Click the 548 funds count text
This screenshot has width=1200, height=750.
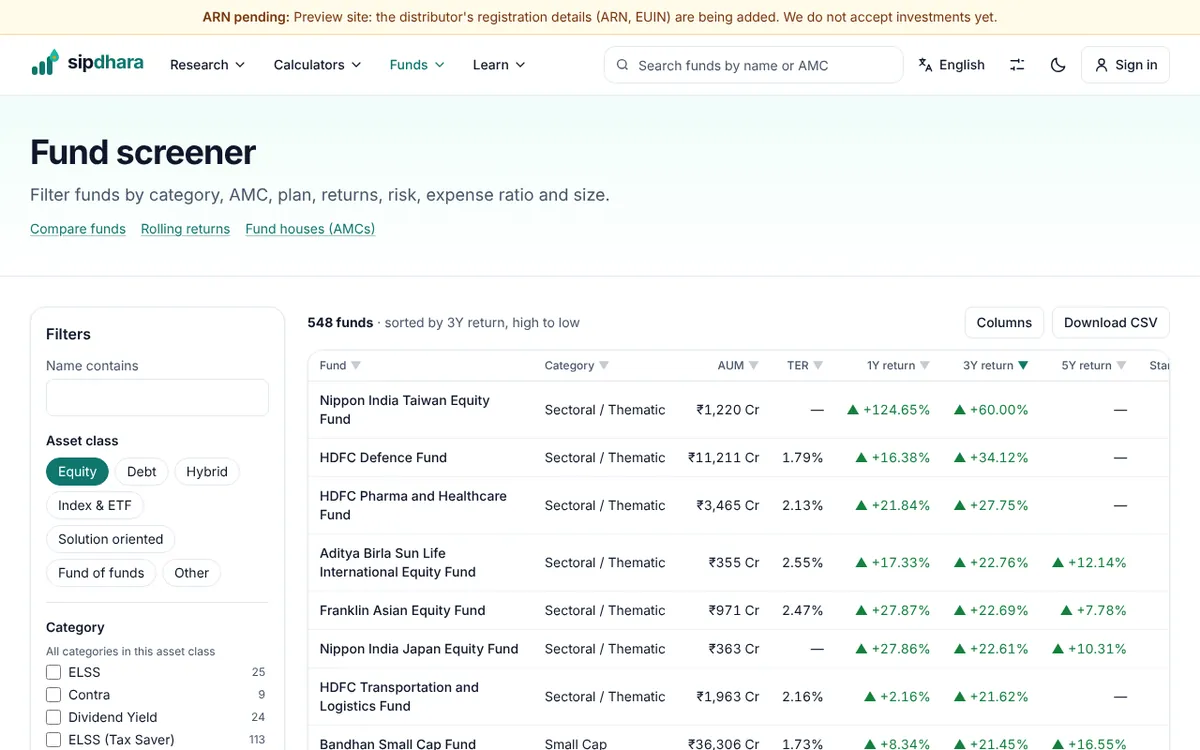coord(340,323)
